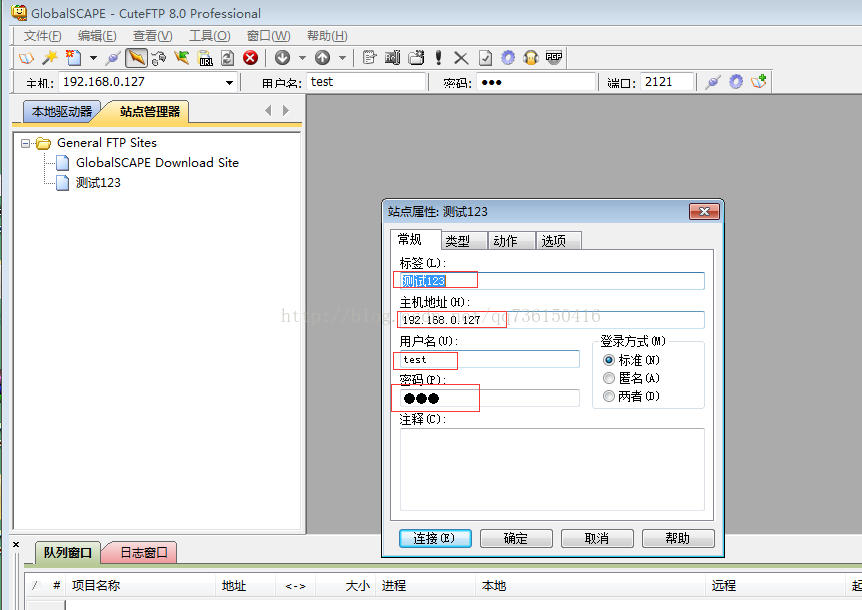
Task: Click the exclamation mark Execute icon
Action: click(x=438, y=58)
